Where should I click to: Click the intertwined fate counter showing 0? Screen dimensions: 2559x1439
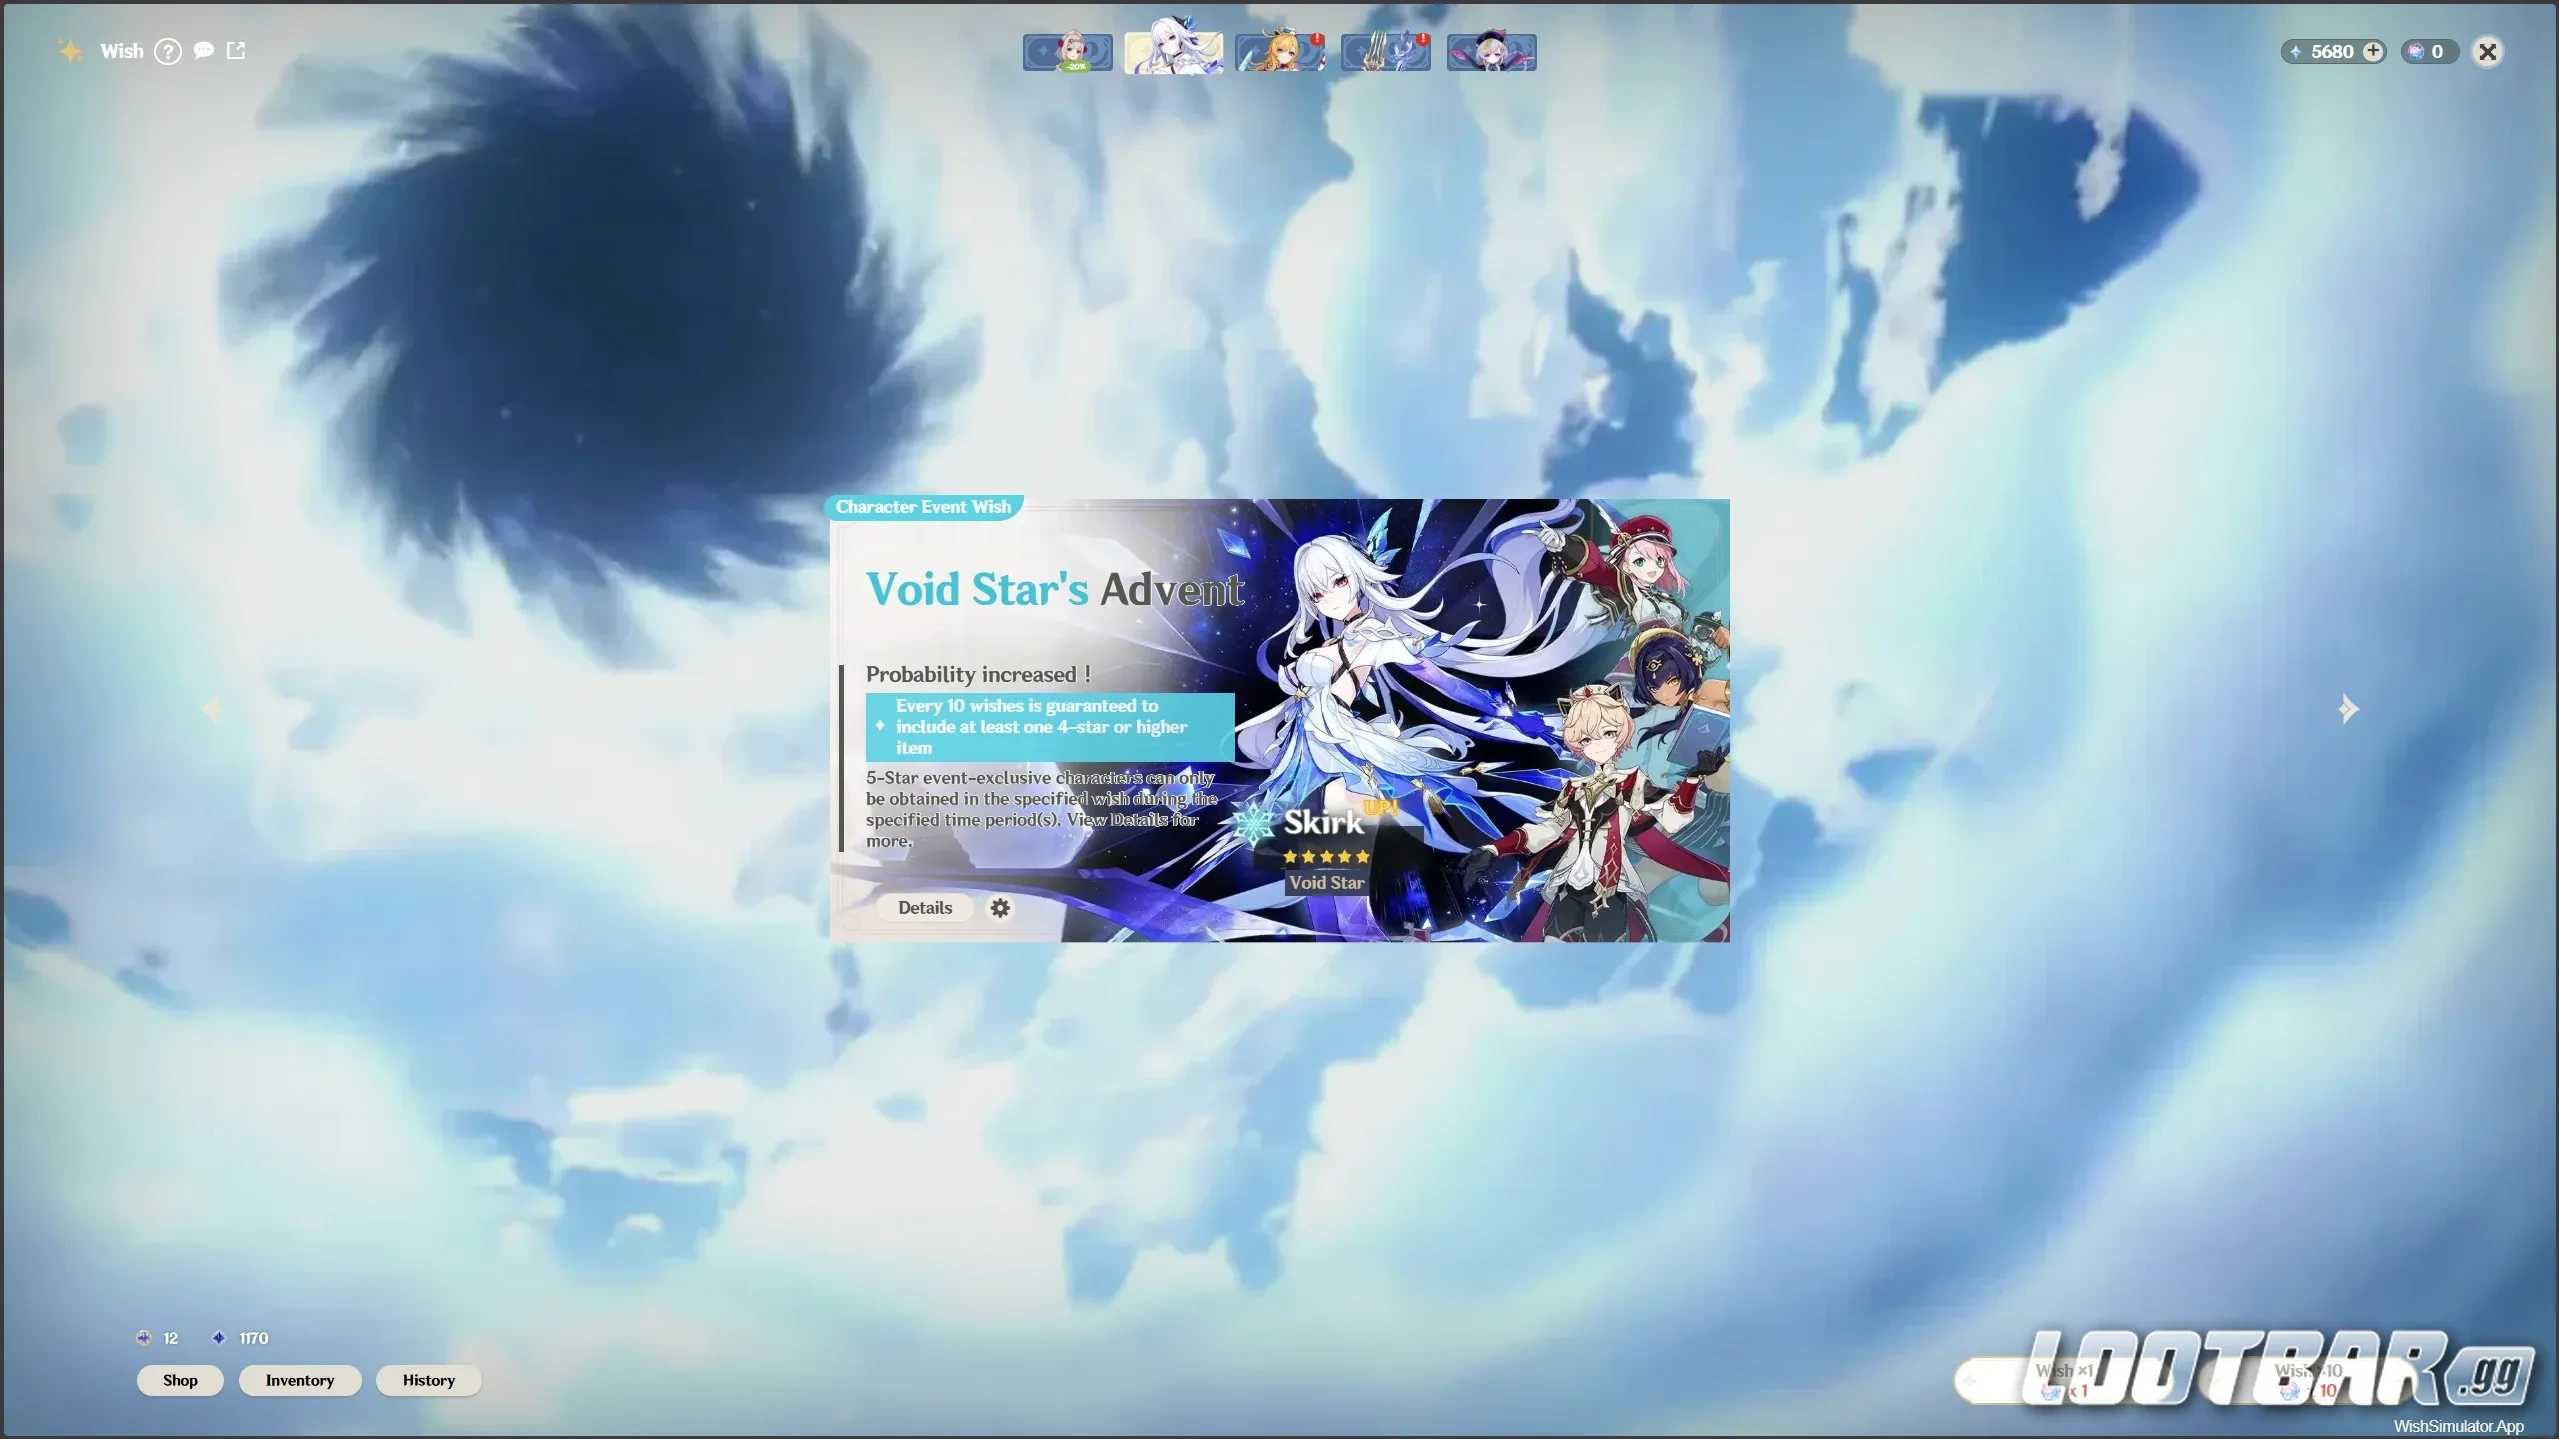2428,51
